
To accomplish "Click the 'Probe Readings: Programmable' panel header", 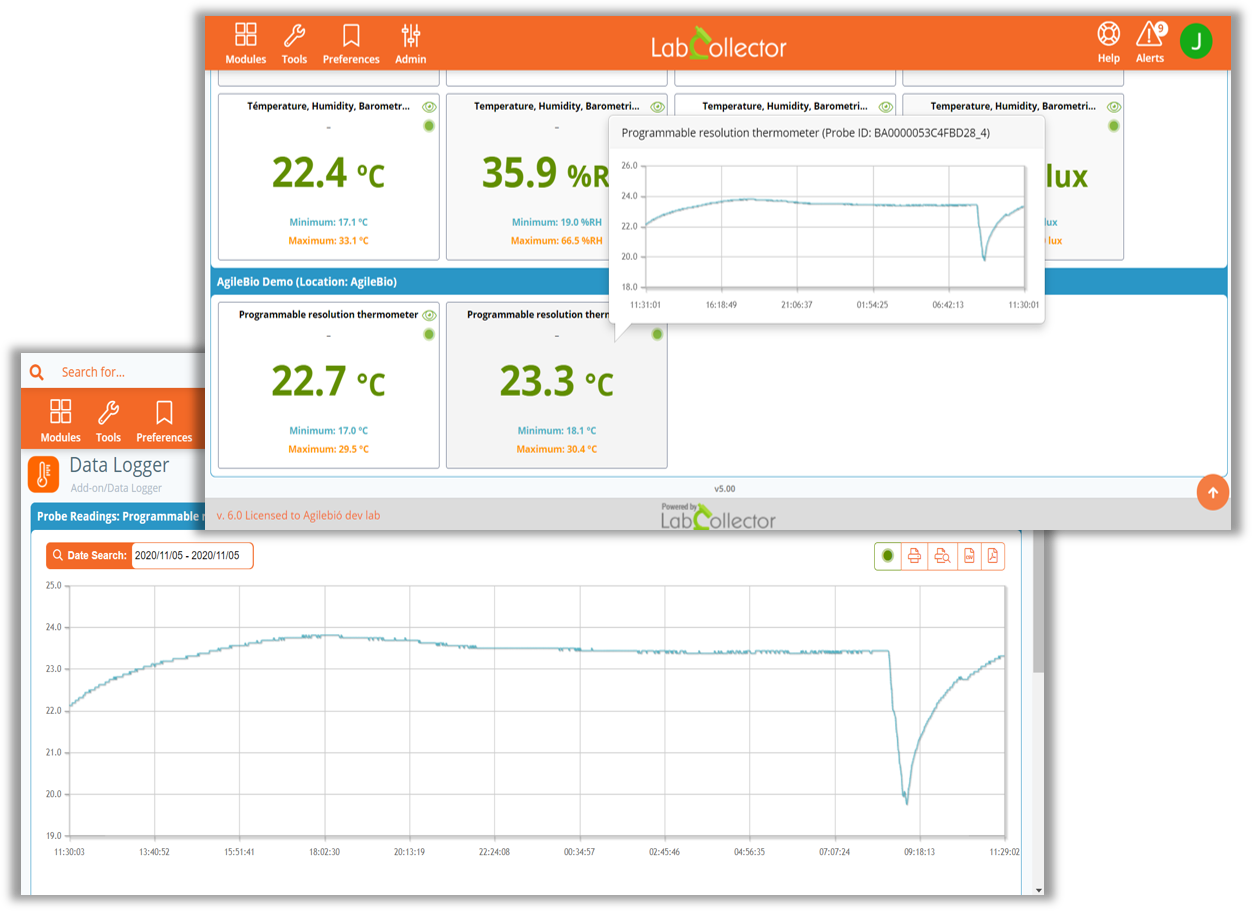I will [x=118, y=516].
